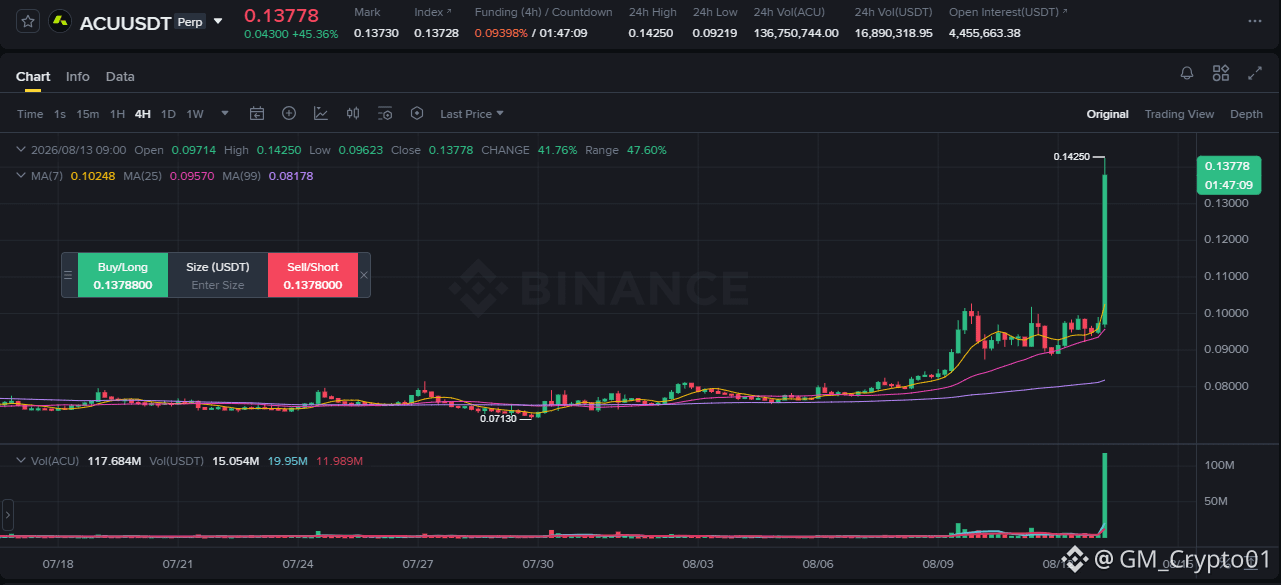Click the Buy/Long button

point(123,275)
